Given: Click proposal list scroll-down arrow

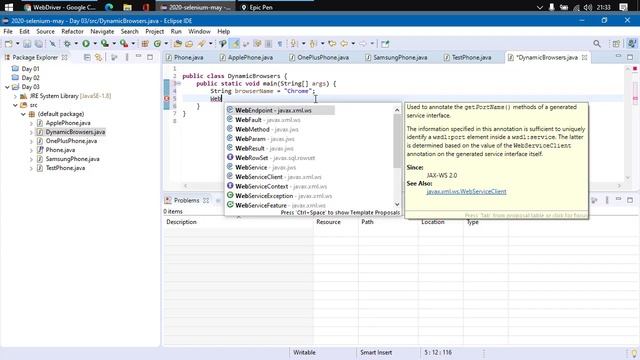Looking at the screenshot, I should tap(397, 204).
